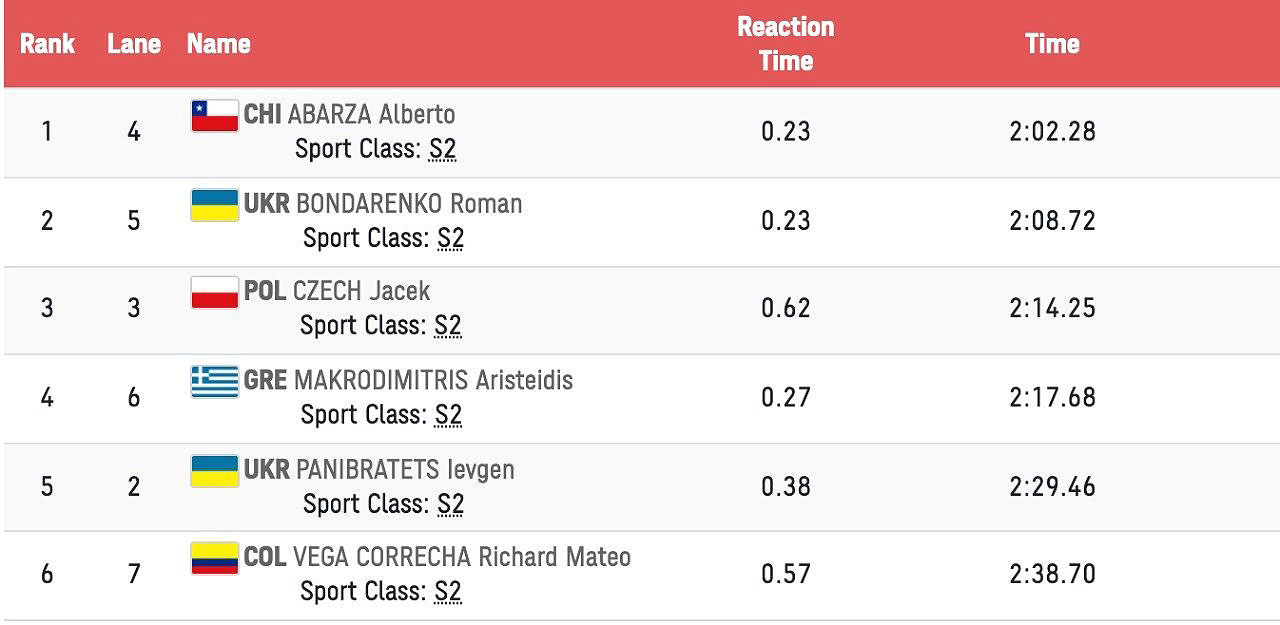Image resolution: width=1280 pixels, height=625 pixels.
Task: Click the Colombia flag icon
Action: tap(214, 558)
